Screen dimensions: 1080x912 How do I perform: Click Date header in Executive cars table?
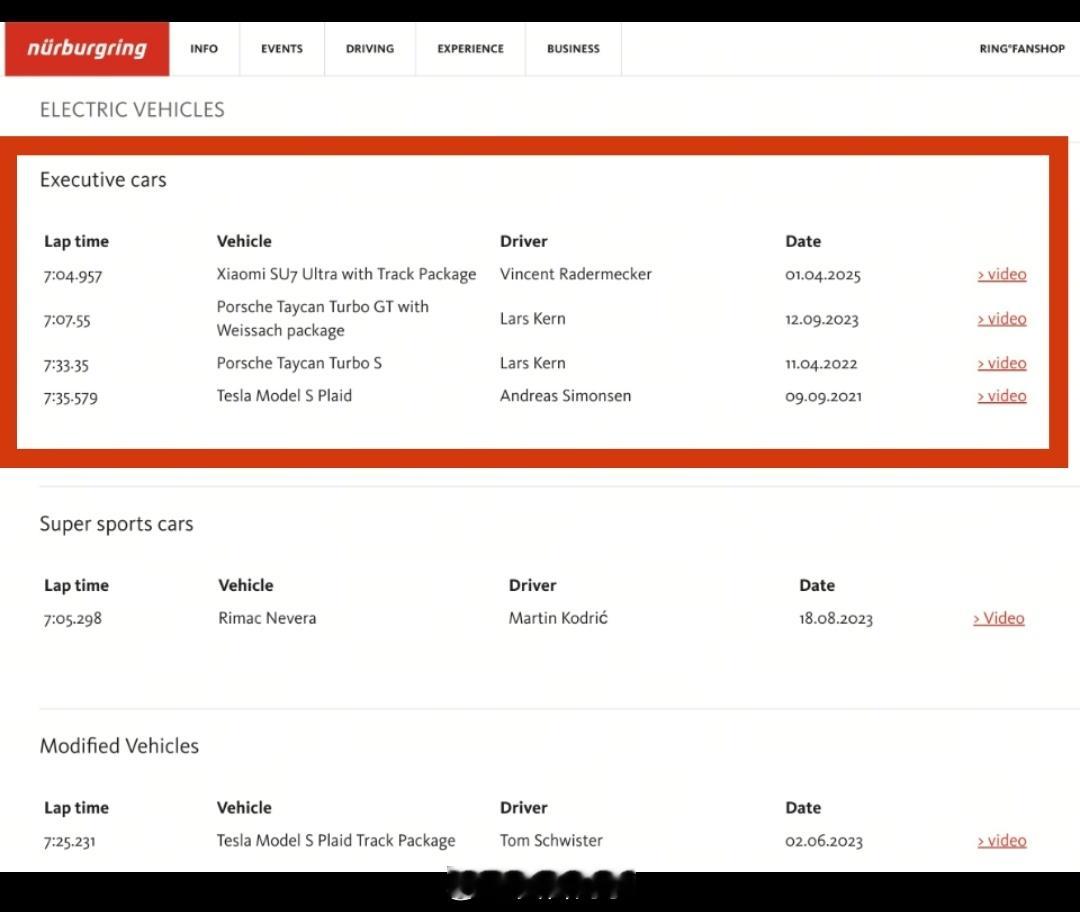pos(803,242)
